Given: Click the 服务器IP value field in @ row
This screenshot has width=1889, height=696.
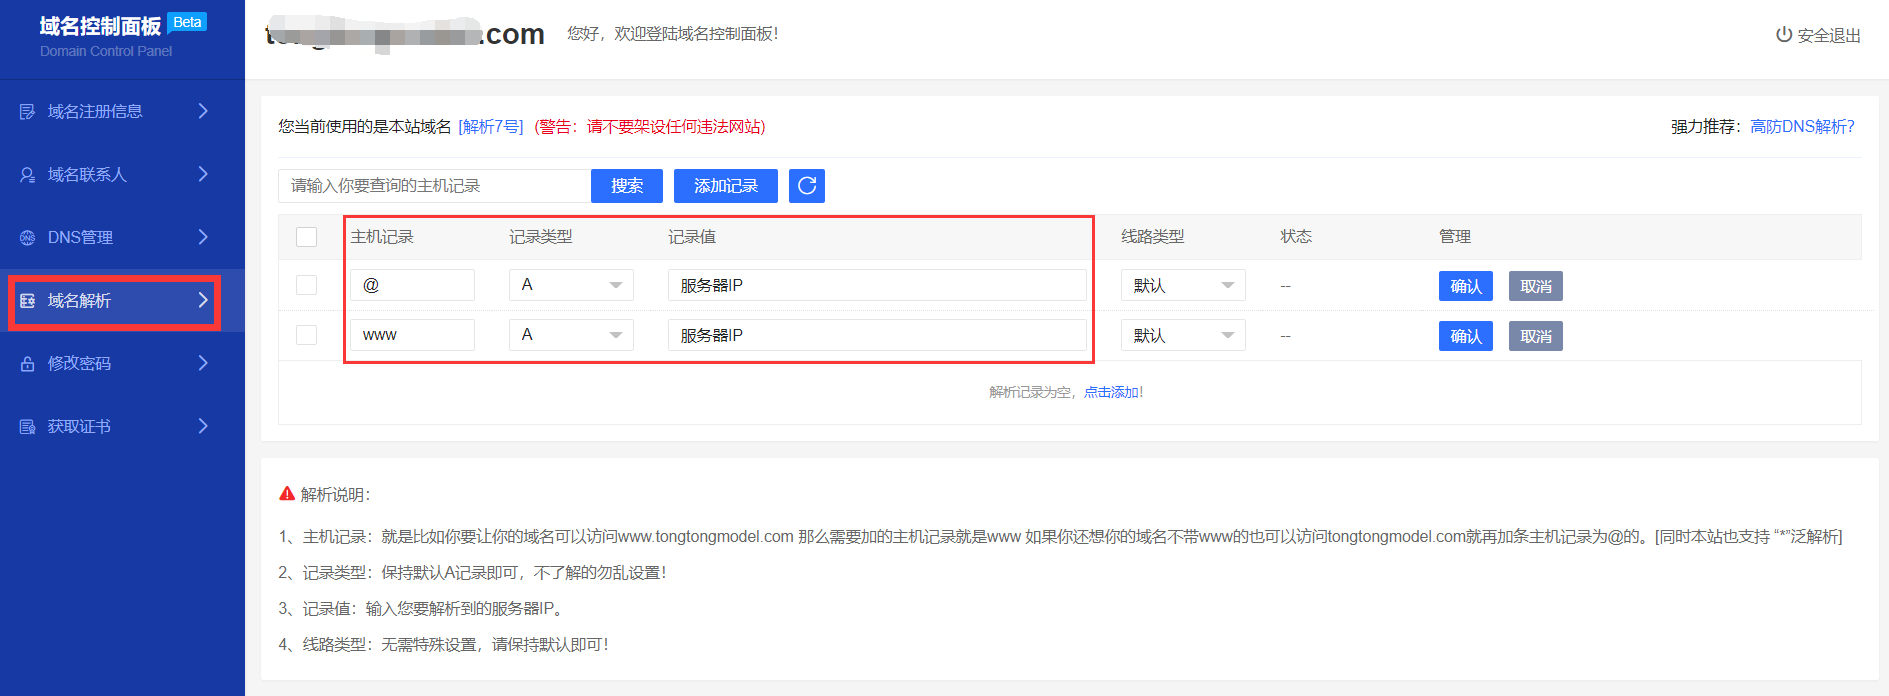Looking at the screenshot, I should click(877, 285).
